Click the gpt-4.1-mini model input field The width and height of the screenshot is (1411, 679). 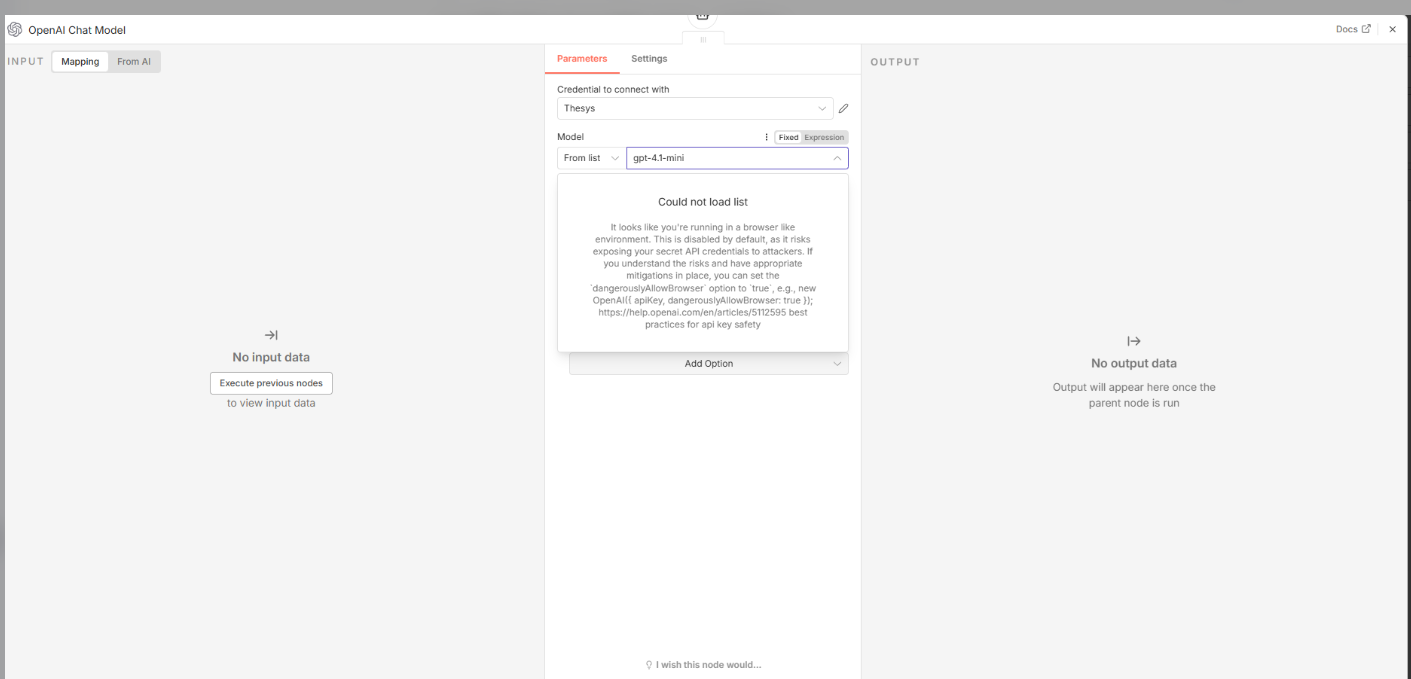(737, 158)
